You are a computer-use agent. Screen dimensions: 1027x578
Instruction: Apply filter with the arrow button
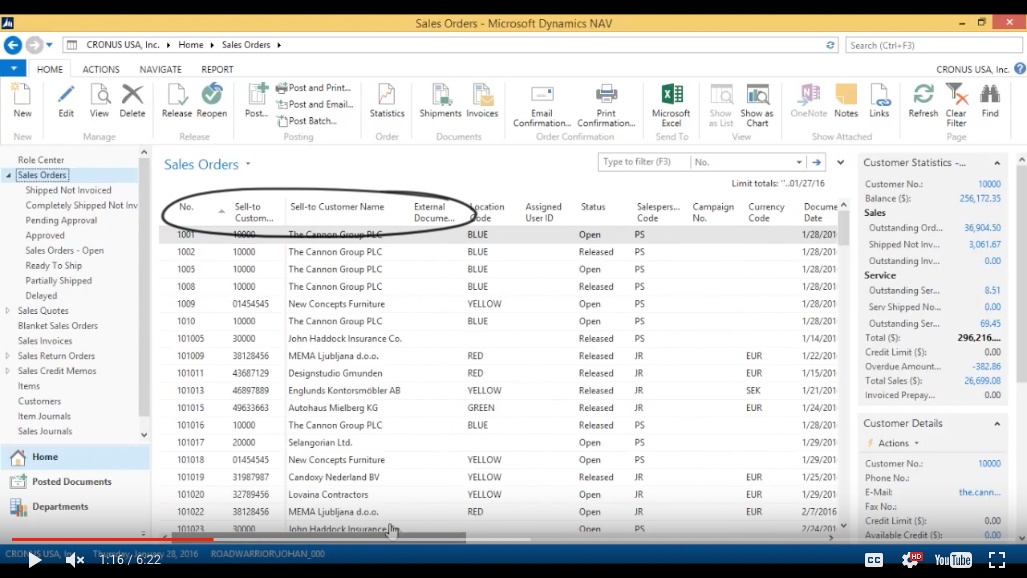[816, 162]
